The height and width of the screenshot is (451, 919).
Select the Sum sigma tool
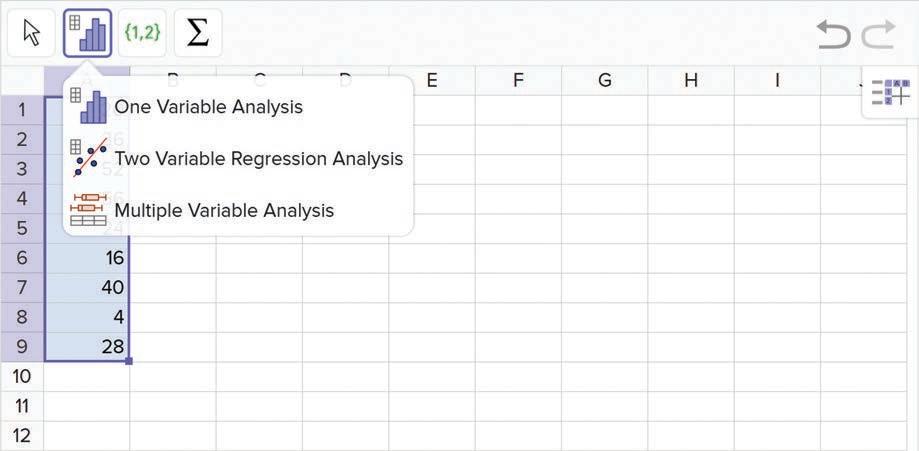[198, 34]
